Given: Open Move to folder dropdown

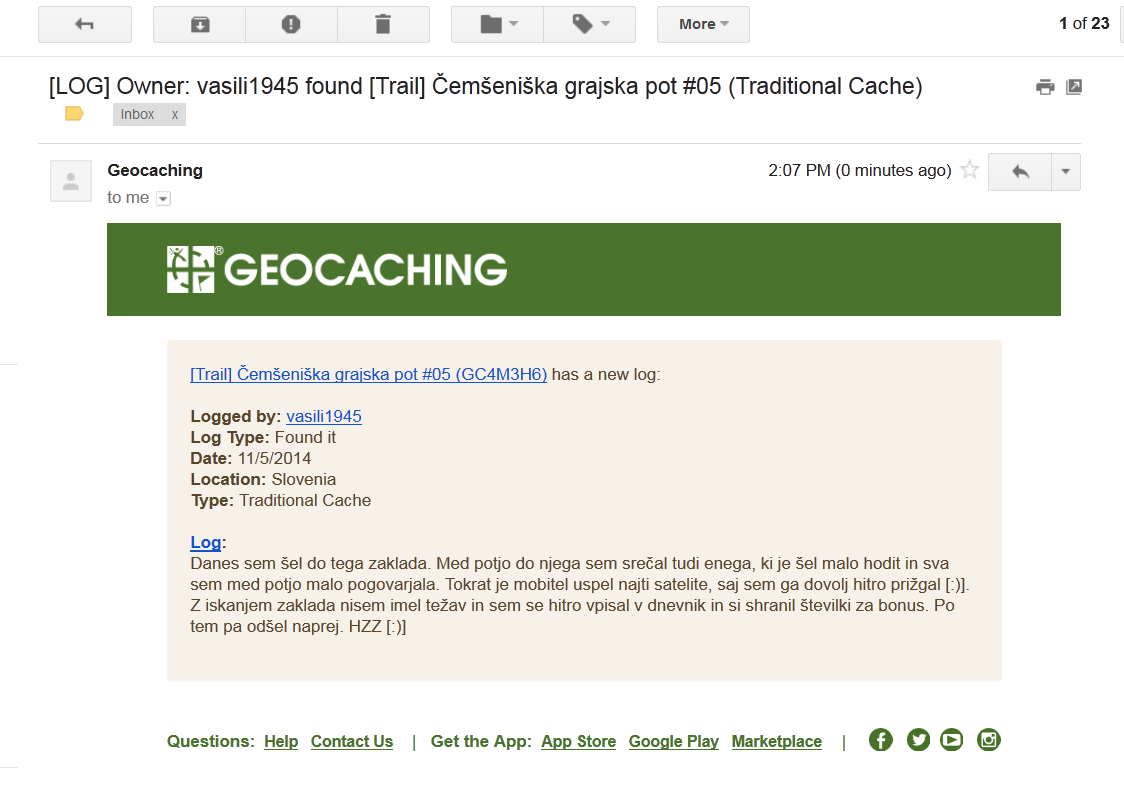Looking at the screenshot, I should coord(497,24).
